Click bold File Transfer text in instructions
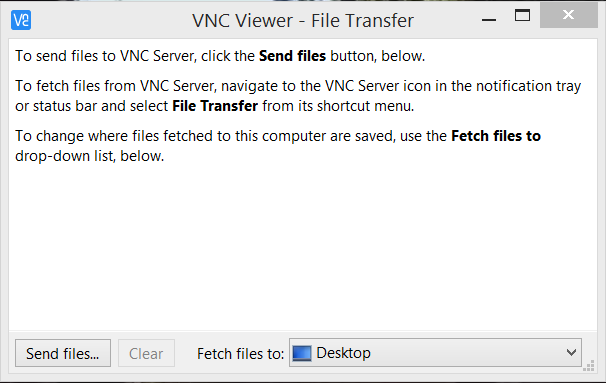Viewport: 606px width, 383px height. (x=215, y=106)
